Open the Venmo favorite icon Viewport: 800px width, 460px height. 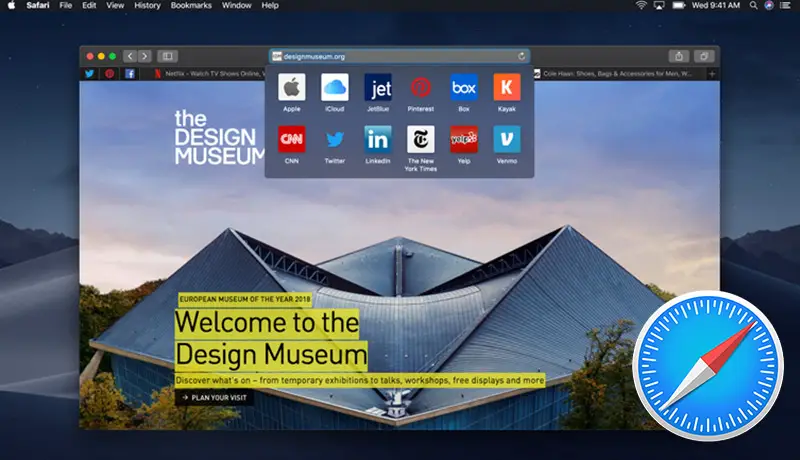(507, 139)
